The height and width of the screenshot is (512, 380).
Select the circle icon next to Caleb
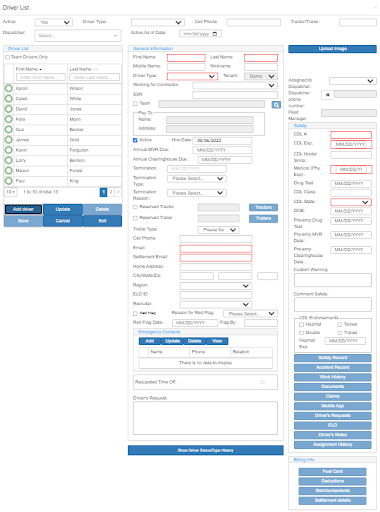tap(9, 99)
